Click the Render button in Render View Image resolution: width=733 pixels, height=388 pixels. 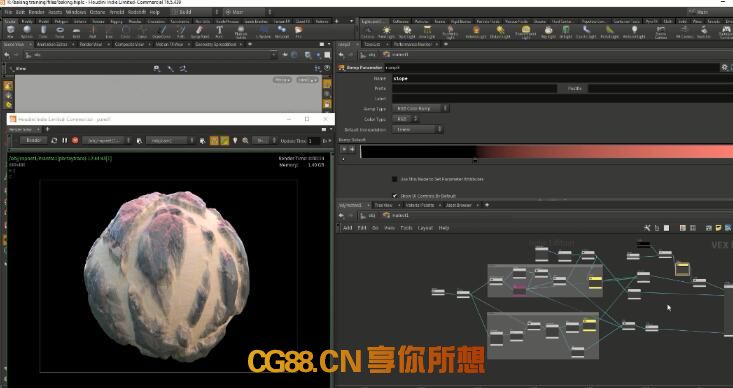pyautogui.click(x=33, y=140)
